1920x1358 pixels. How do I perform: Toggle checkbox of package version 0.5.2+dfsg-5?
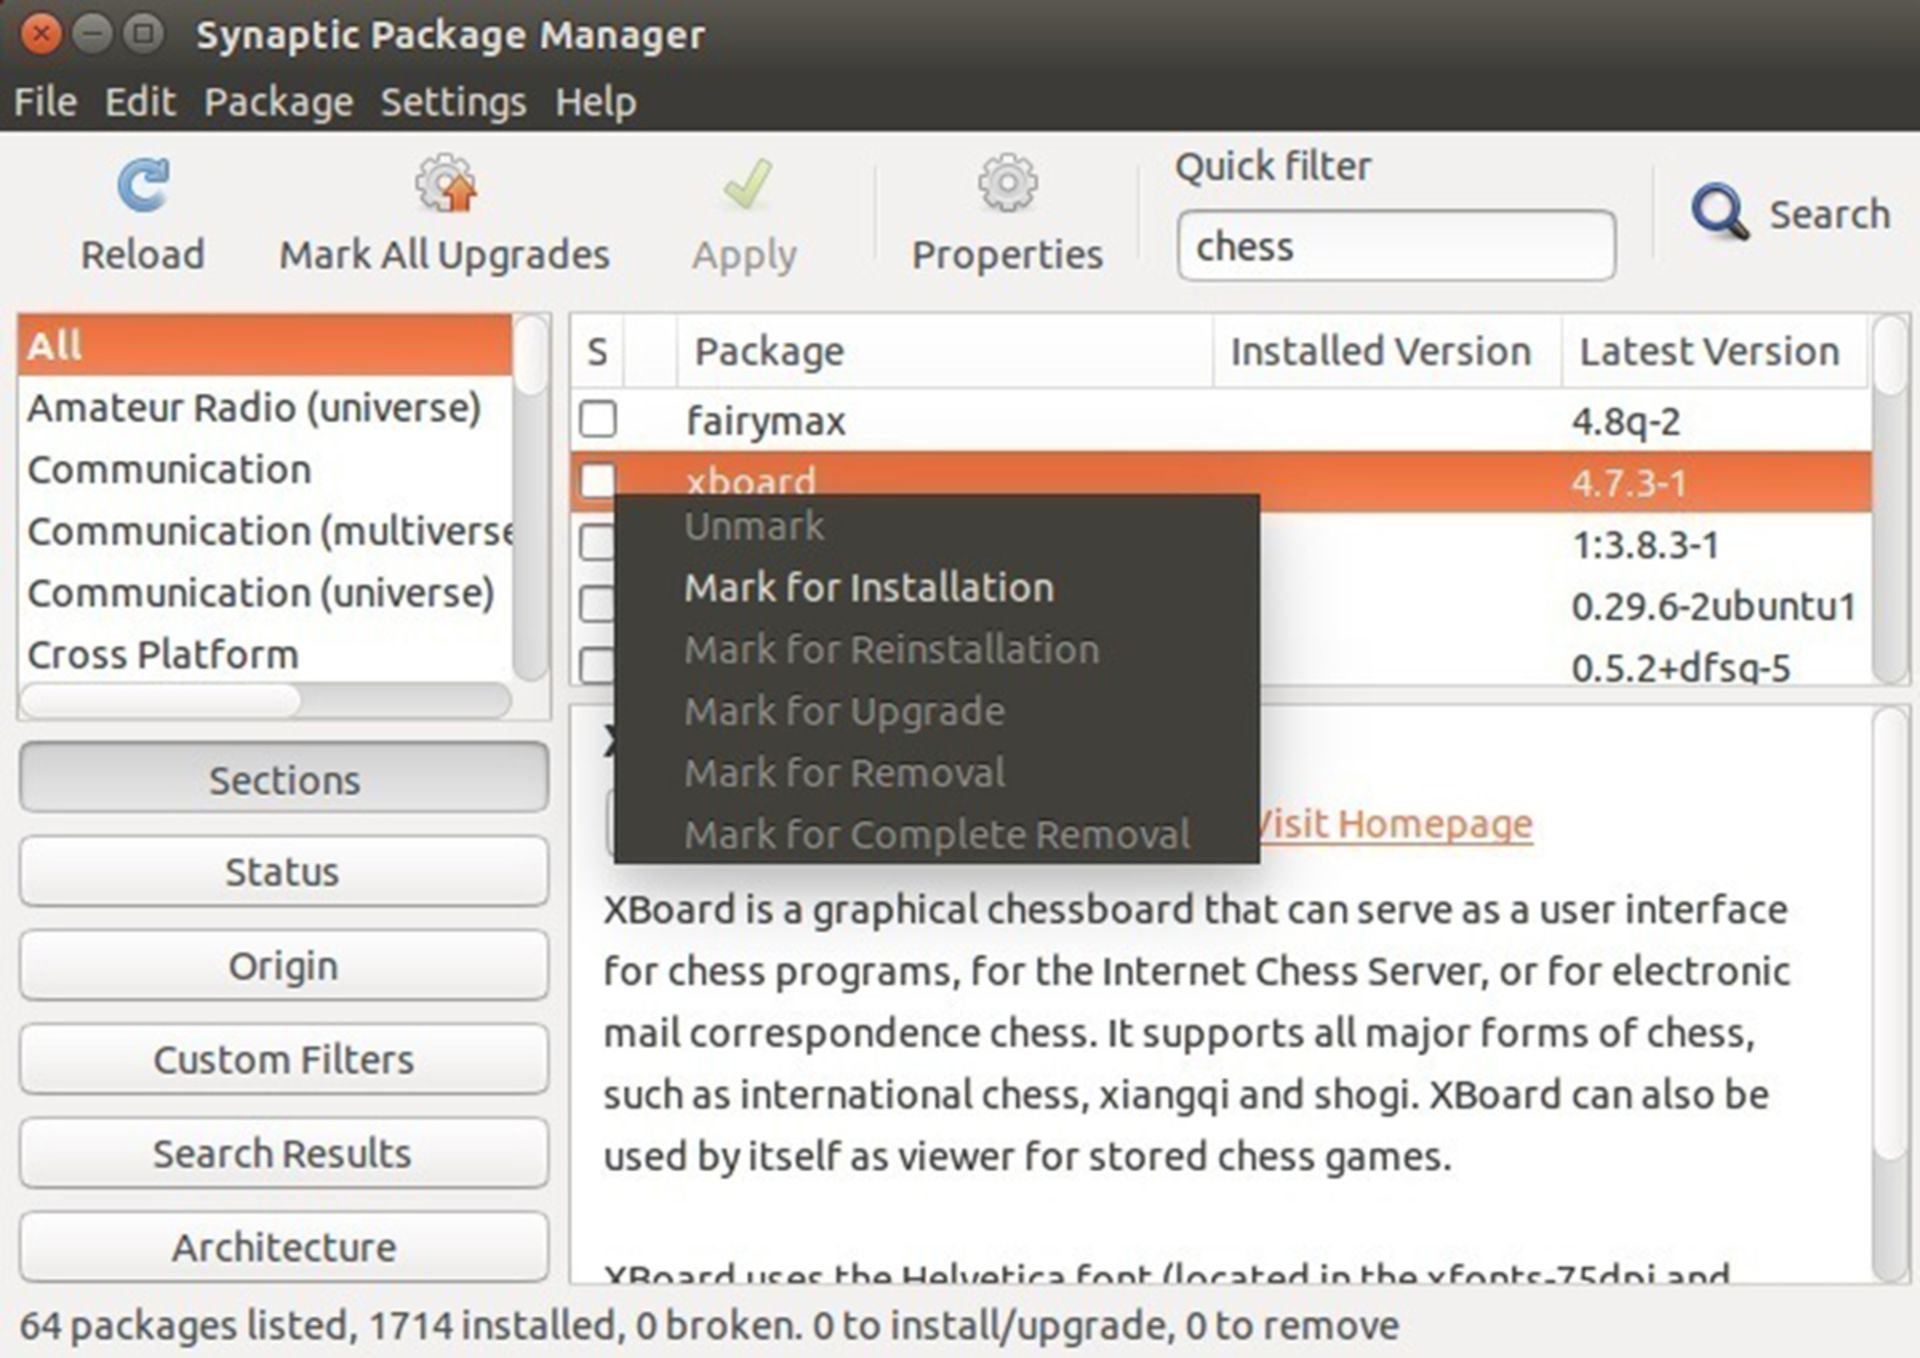(x=596, y=664)
